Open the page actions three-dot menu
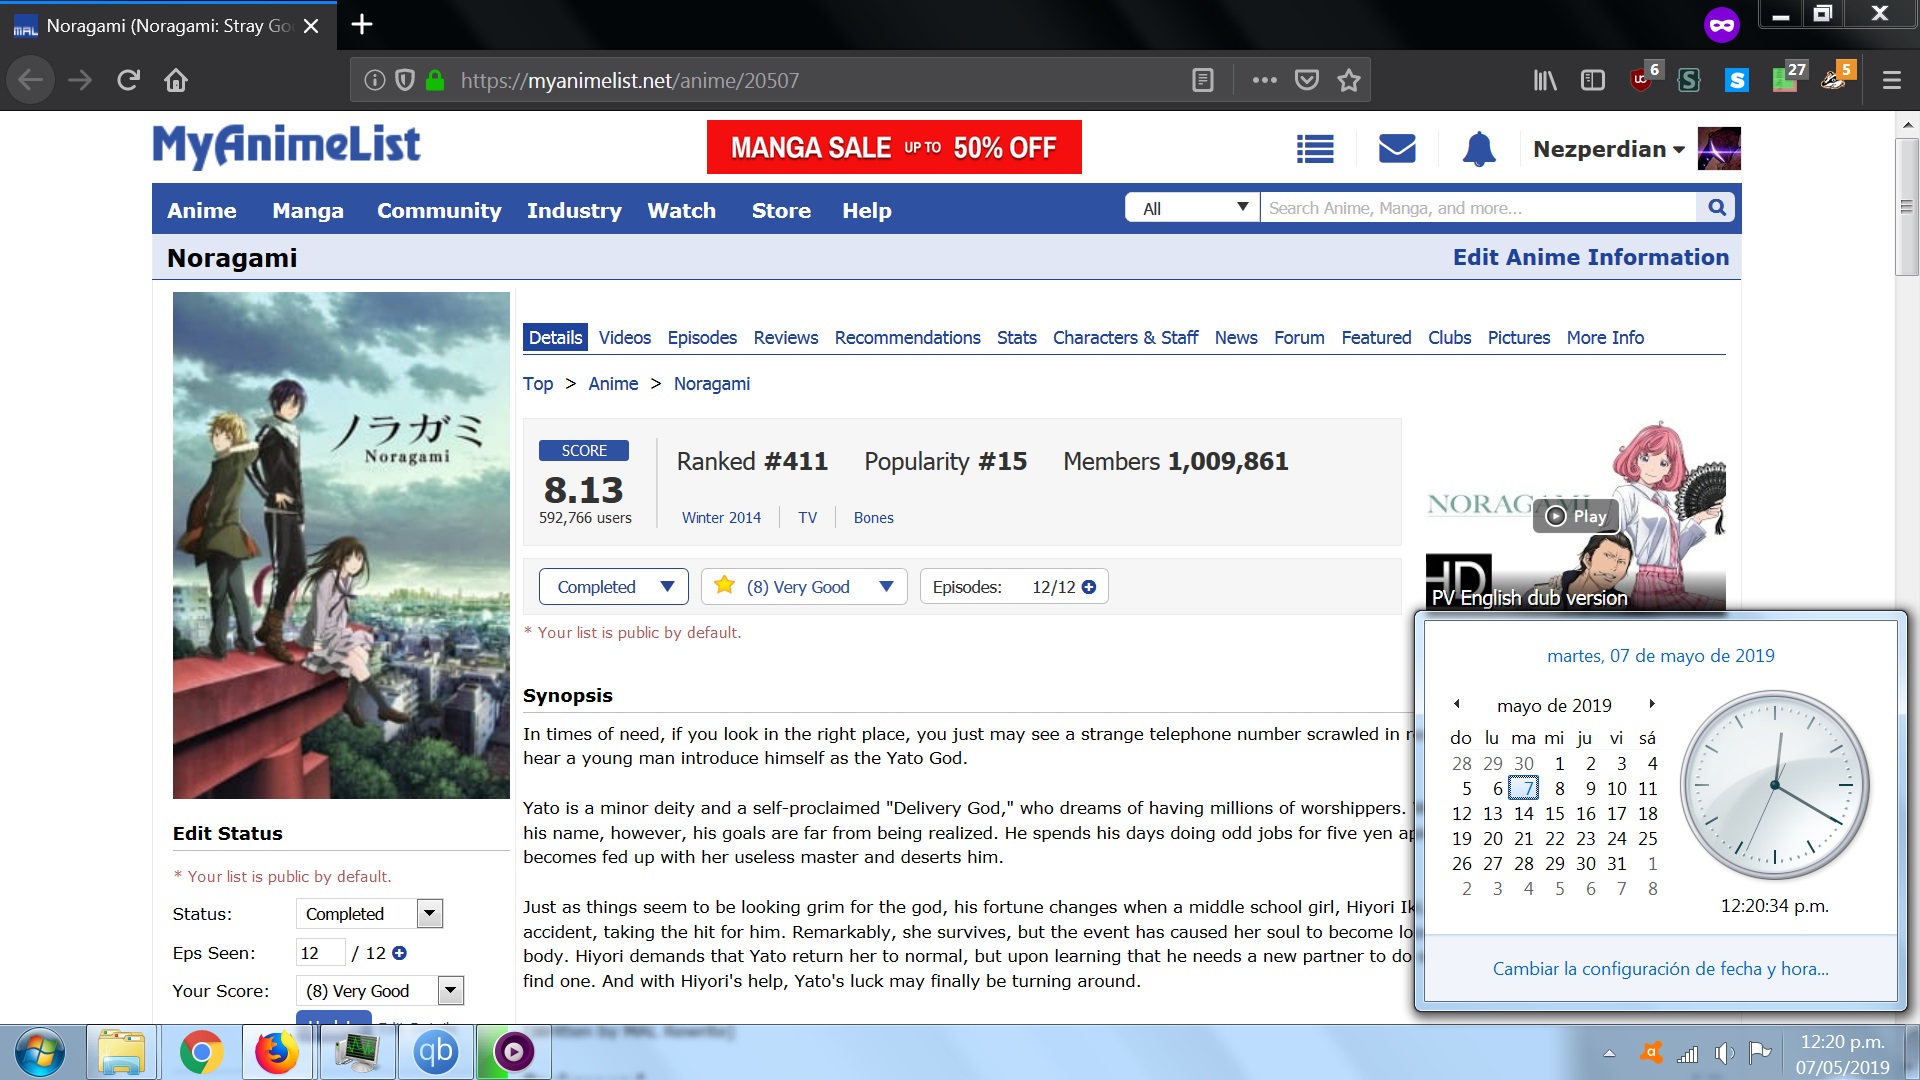1920x1080 pixels. (1264, 80)
